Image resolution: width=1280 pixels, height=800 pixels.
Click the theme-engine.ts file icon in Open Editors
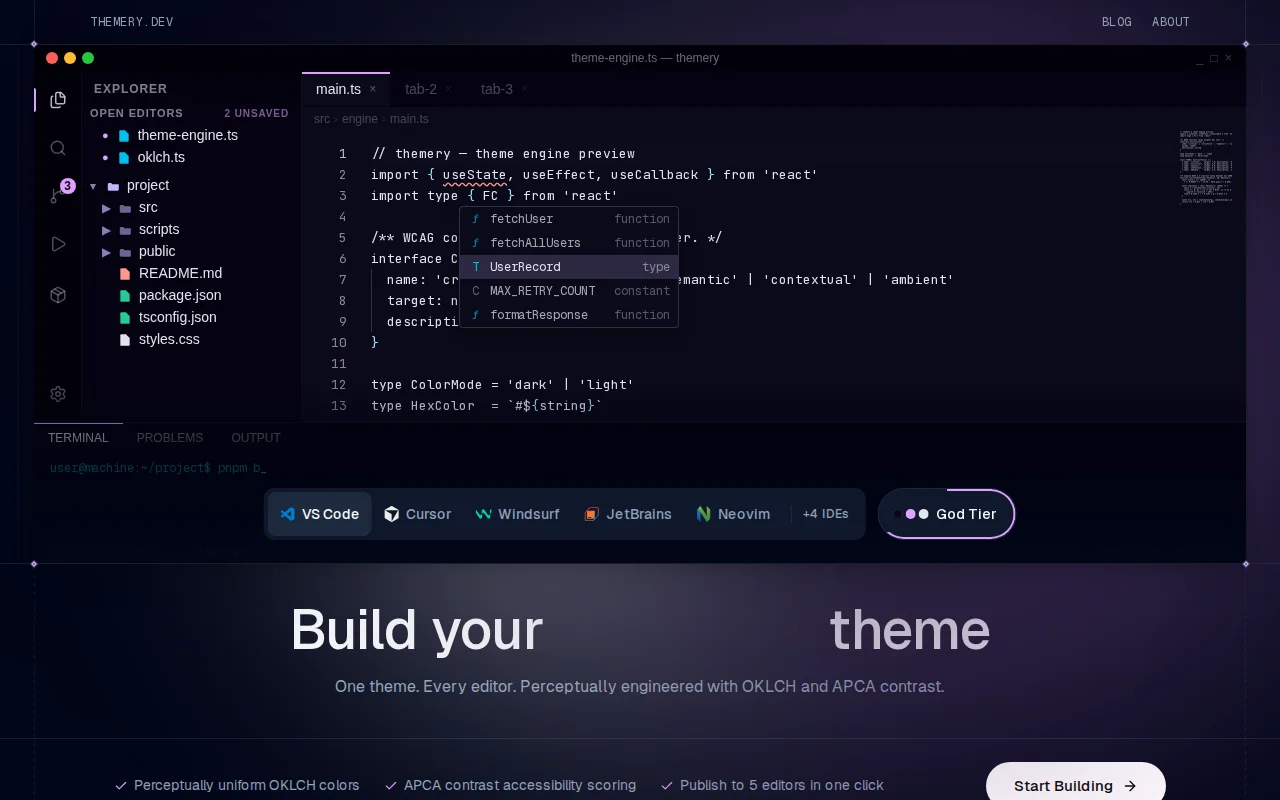click(x=124, y=136)
